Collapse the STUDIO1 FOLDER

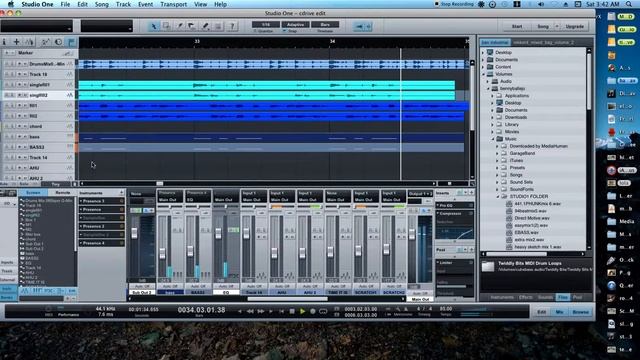497,196
